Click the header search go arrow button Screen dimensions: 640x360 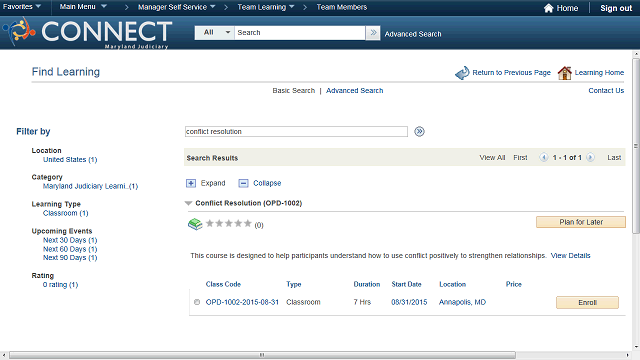click(x=373, y=33)
